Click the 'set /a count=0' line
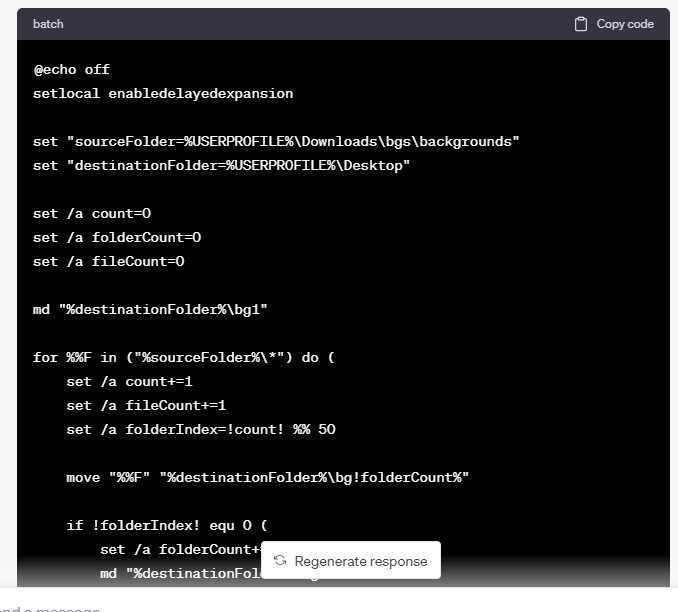The width and height of the screenshot is (678, 612). pyautogui.click(x=92, y=214)
